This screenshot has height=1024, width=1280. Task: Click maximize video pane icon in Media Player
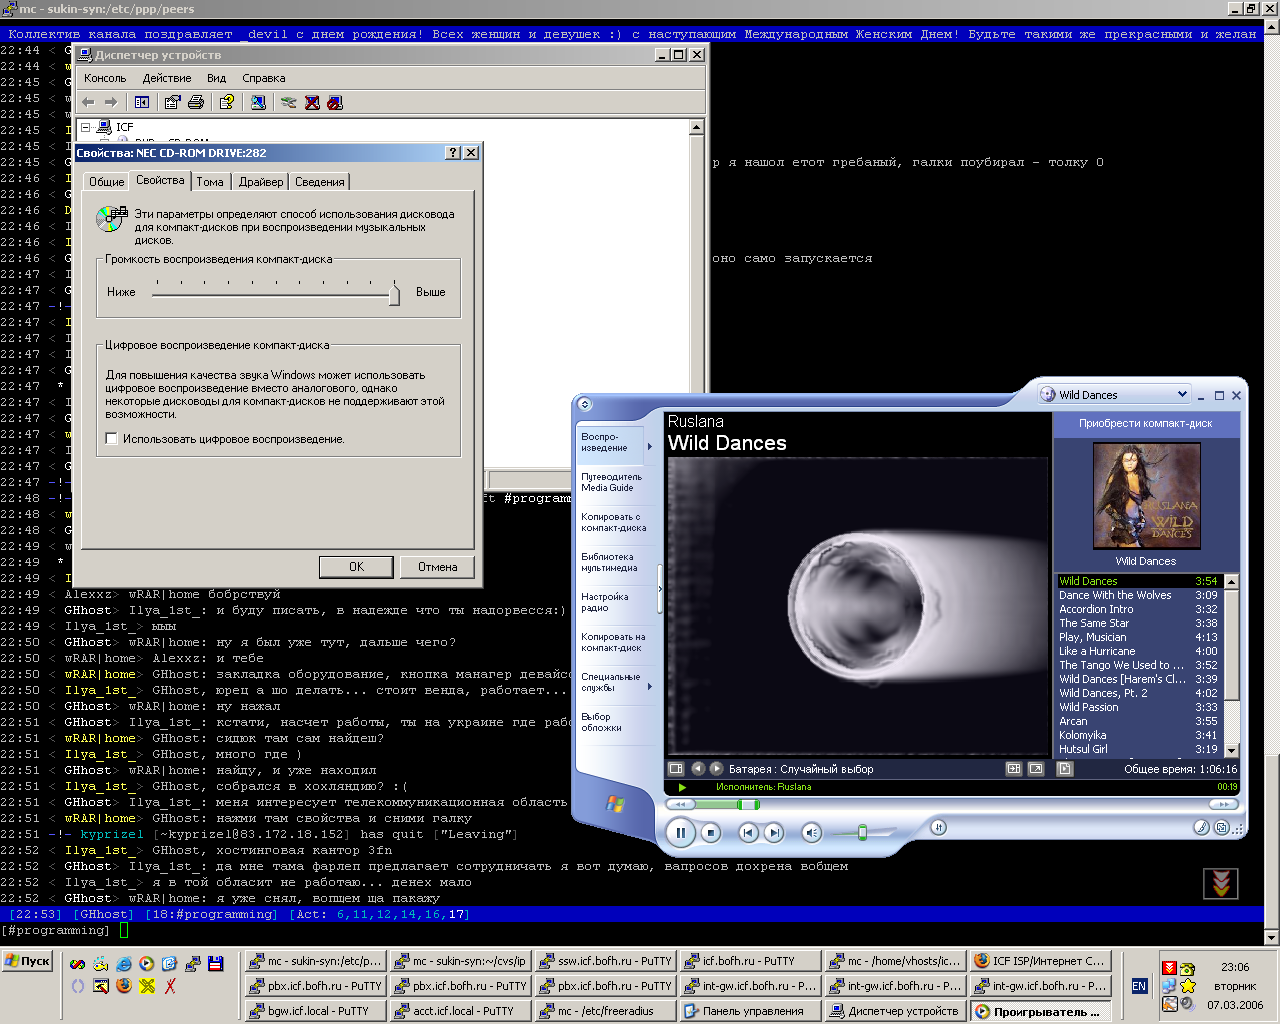[1014, 769]
